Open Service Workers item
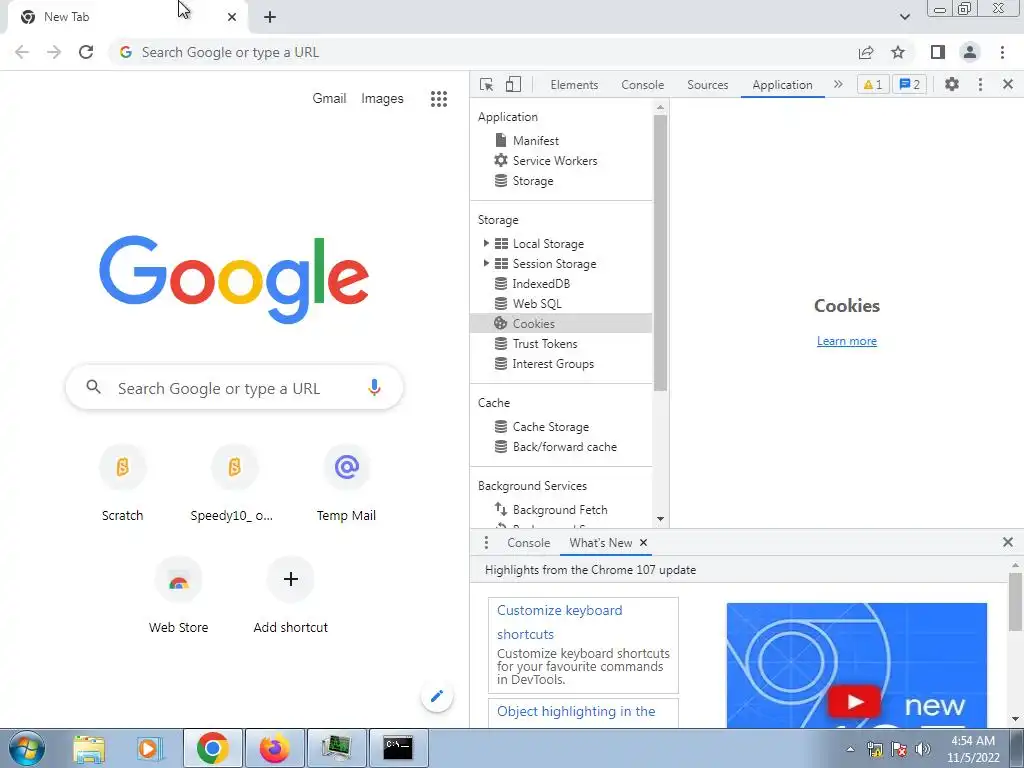1024x768 pixels. coord(554,161)
